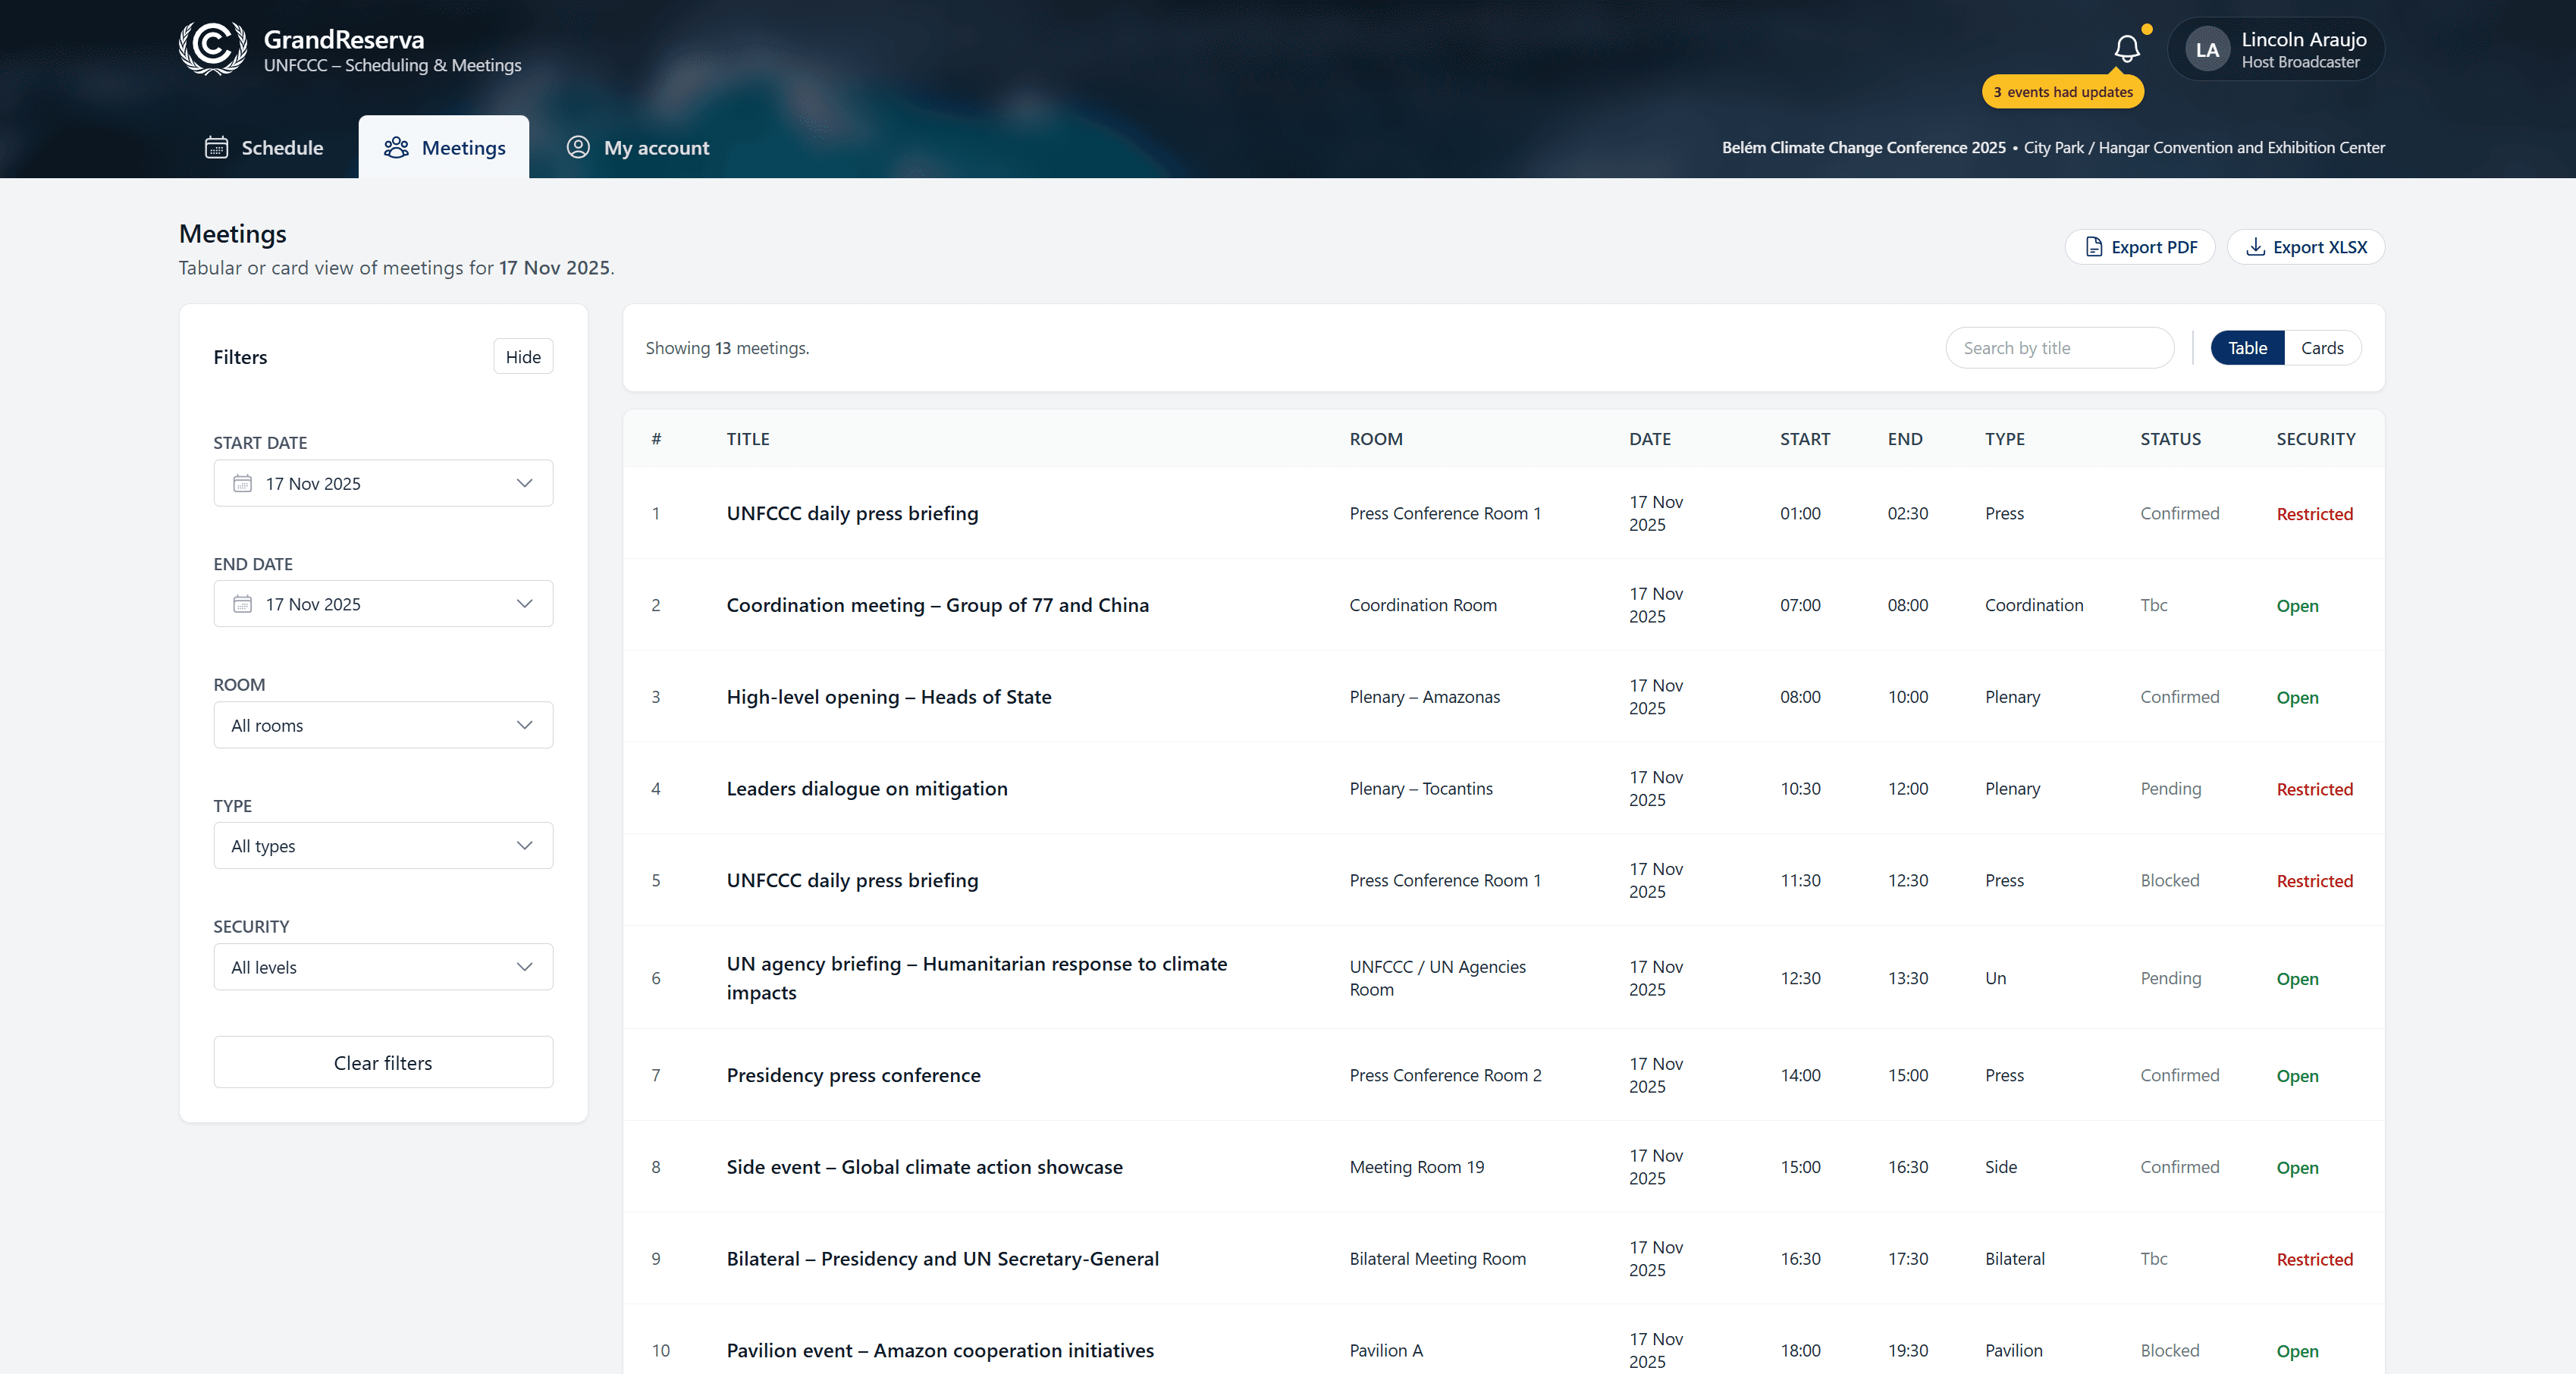Click 'Meeting Room 19' cell
2576x1374 pixels.
pyautogui.click(x=1416, y=1167)
